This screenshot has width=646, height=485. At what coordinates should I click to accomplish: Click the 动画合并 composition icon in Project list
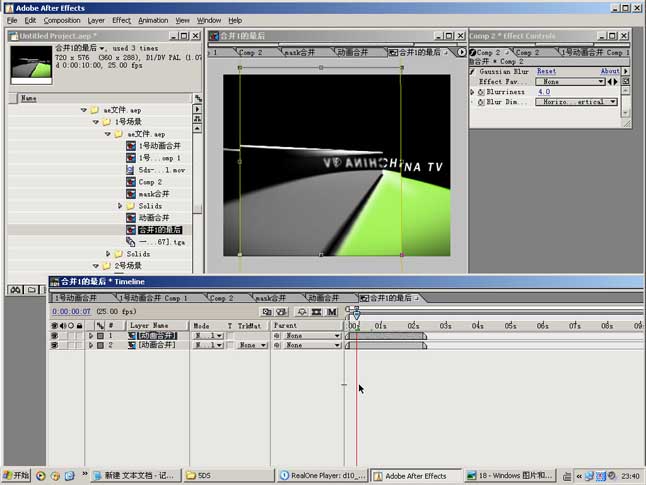[131, 218]
